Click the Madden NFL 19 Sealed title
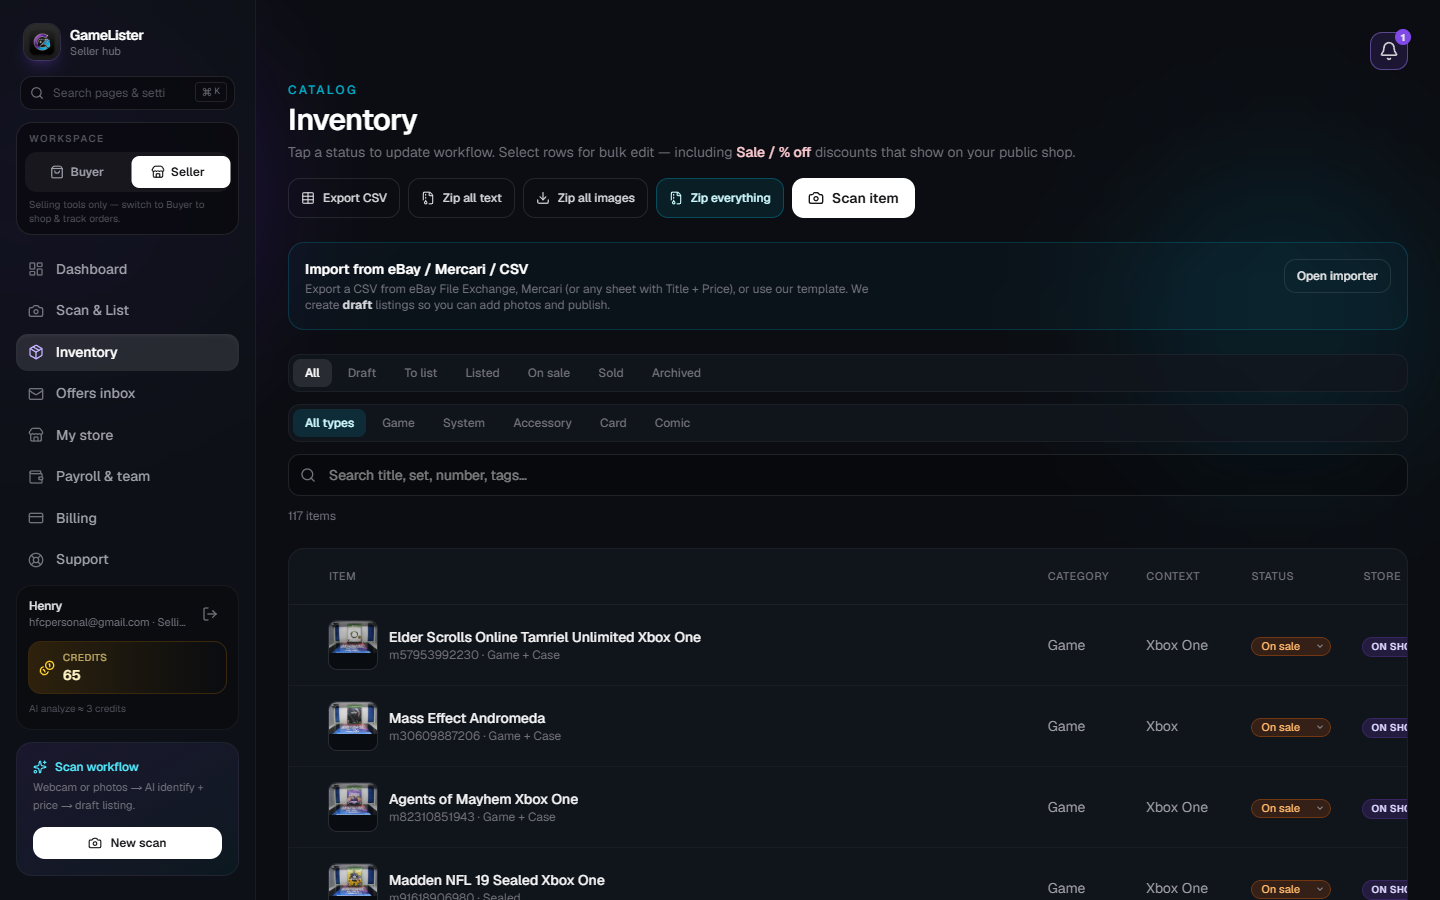Viewport: 1440px width, 900px height. 497,880
